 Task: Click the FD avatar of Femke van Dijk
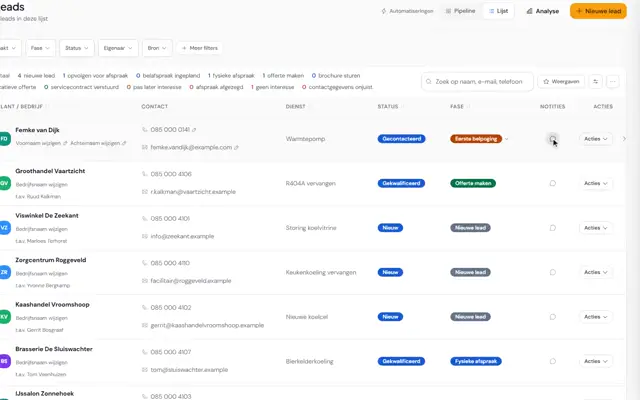pos(4,139)
